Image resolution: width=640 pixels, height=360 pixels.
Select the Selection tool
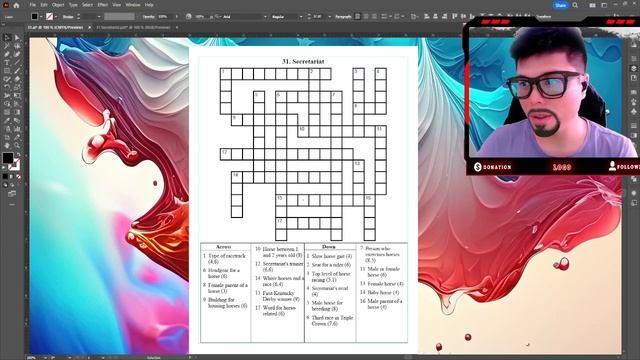(7, 38)
